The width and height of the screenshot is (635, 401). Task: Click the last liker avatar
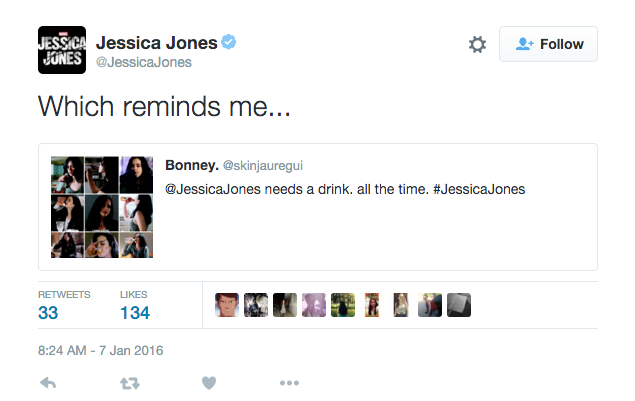pos(458,304)
